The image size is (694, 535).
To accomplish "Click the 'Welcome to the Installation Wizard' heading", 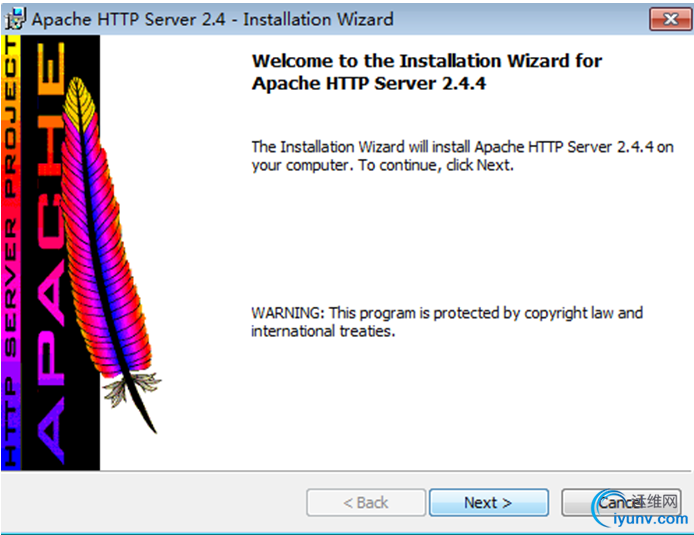I will [x=427, y=72].
